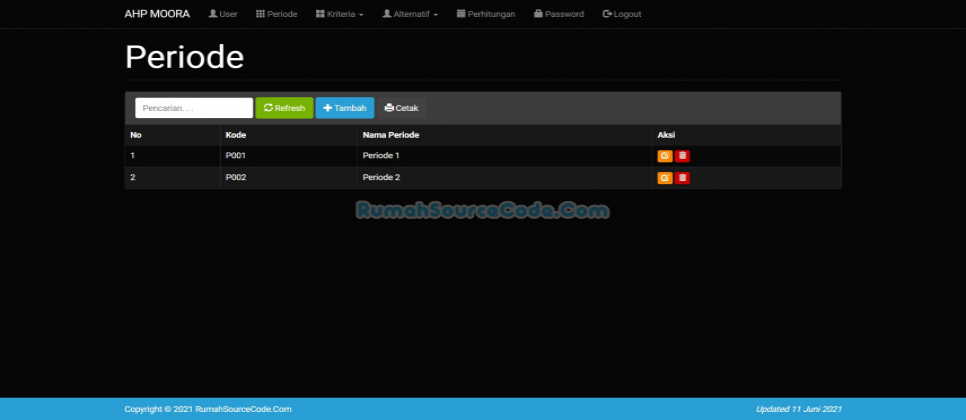Click the edit icon for Periode 2

pos(664,178)
